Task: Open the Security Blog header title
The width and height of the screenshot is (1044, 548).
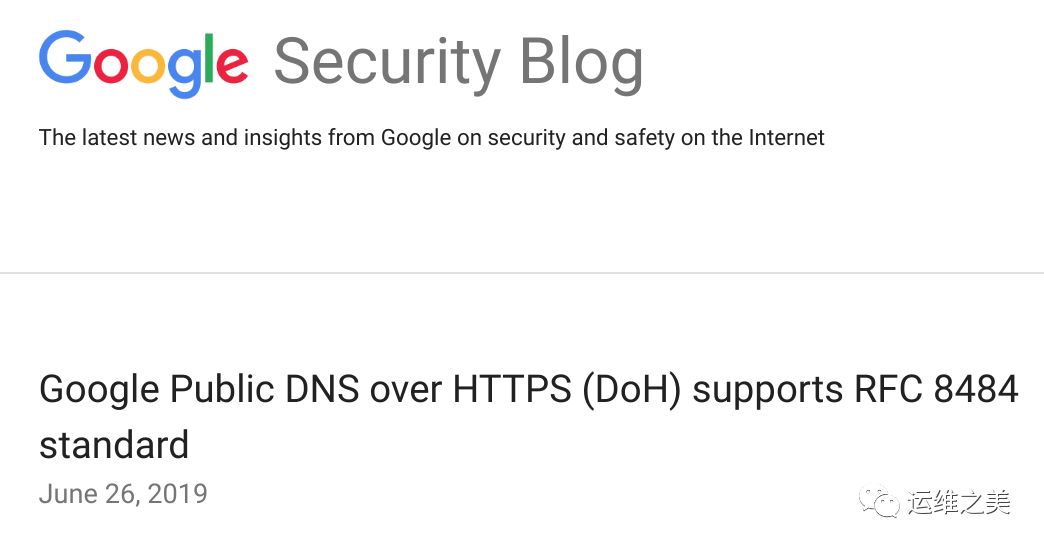Action: [458, 64]
